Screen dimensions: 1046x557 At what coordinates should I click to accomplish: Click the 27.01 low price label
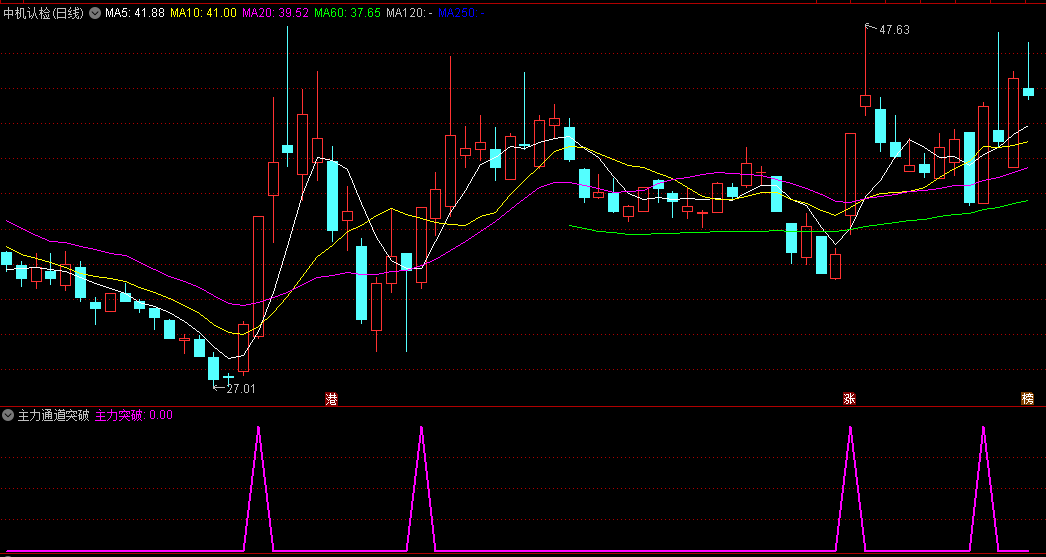tap(241, 388)
